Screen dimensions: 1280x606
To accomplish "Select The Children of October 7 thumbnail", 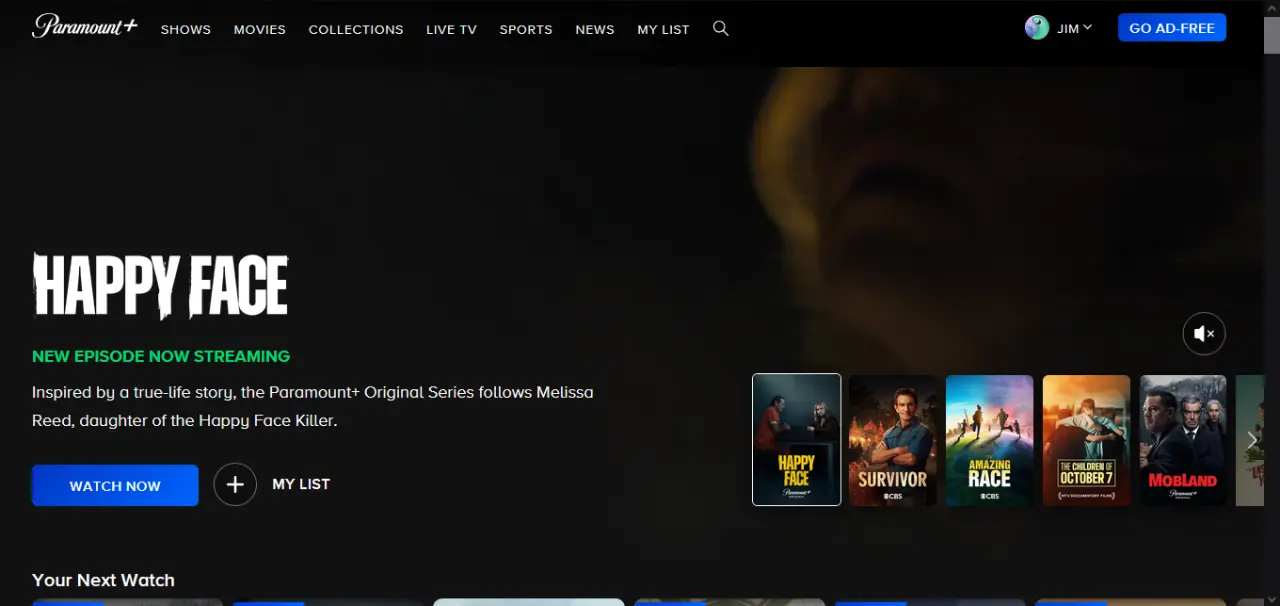I will coord(1087,440).
